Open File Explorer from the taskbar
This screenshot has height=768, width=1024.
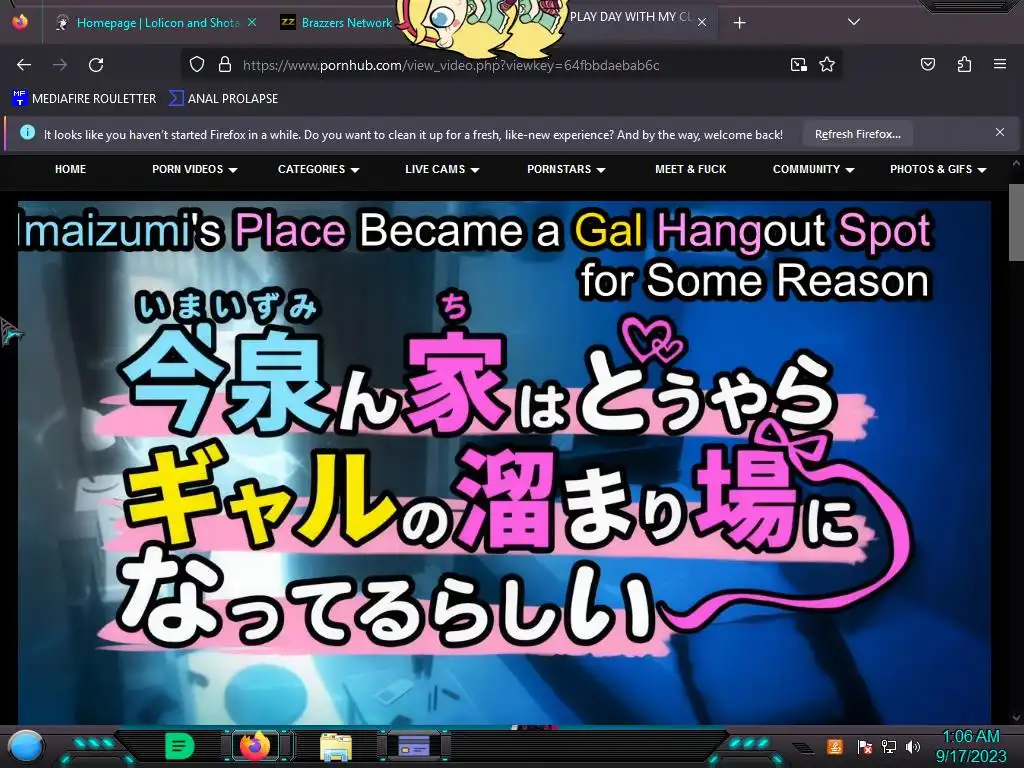(336, 746)
